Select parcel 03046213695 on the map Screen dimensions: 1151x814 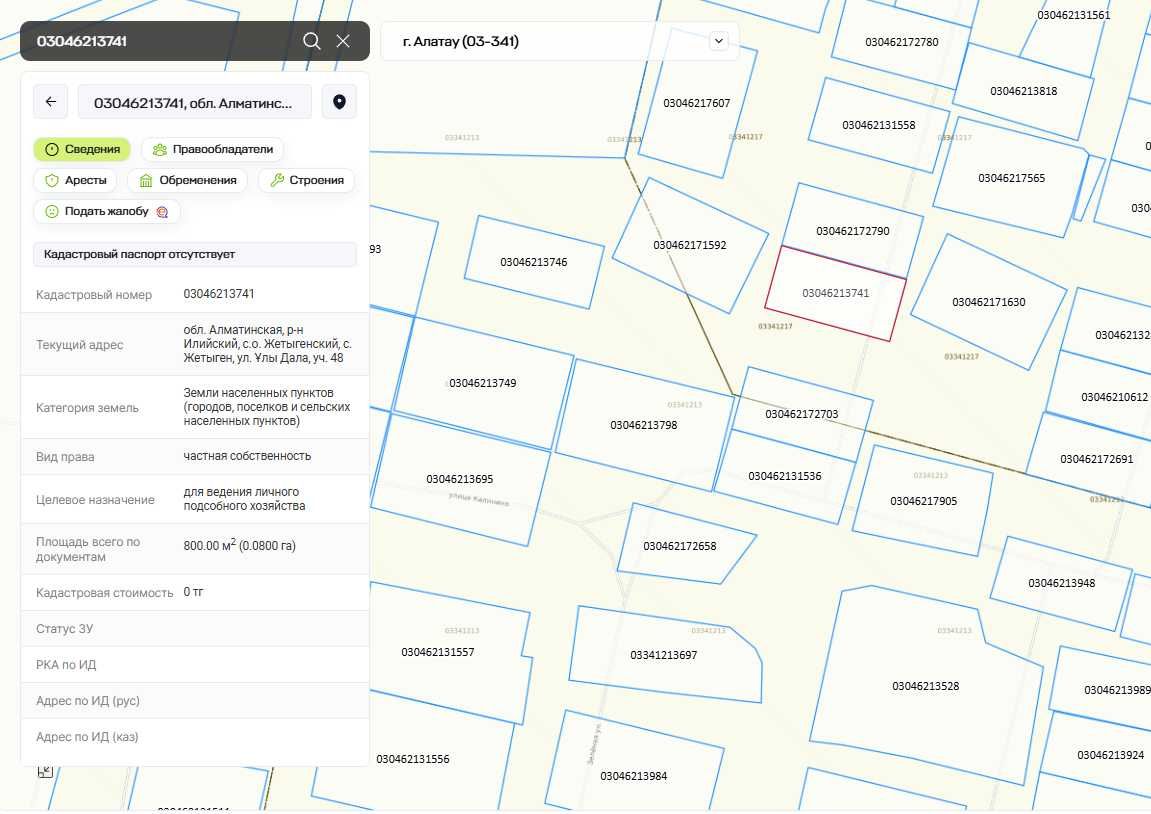click(x=460, y=479)
